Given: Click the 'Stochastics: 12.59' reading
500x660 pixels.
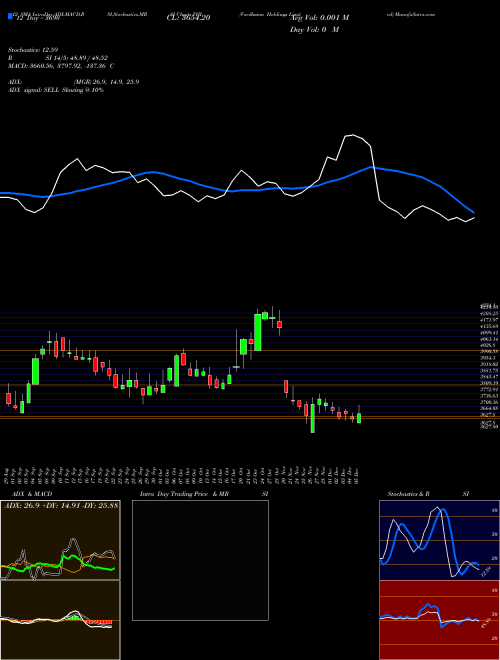Looking at the screenshot, I should (x=32, y=50).
